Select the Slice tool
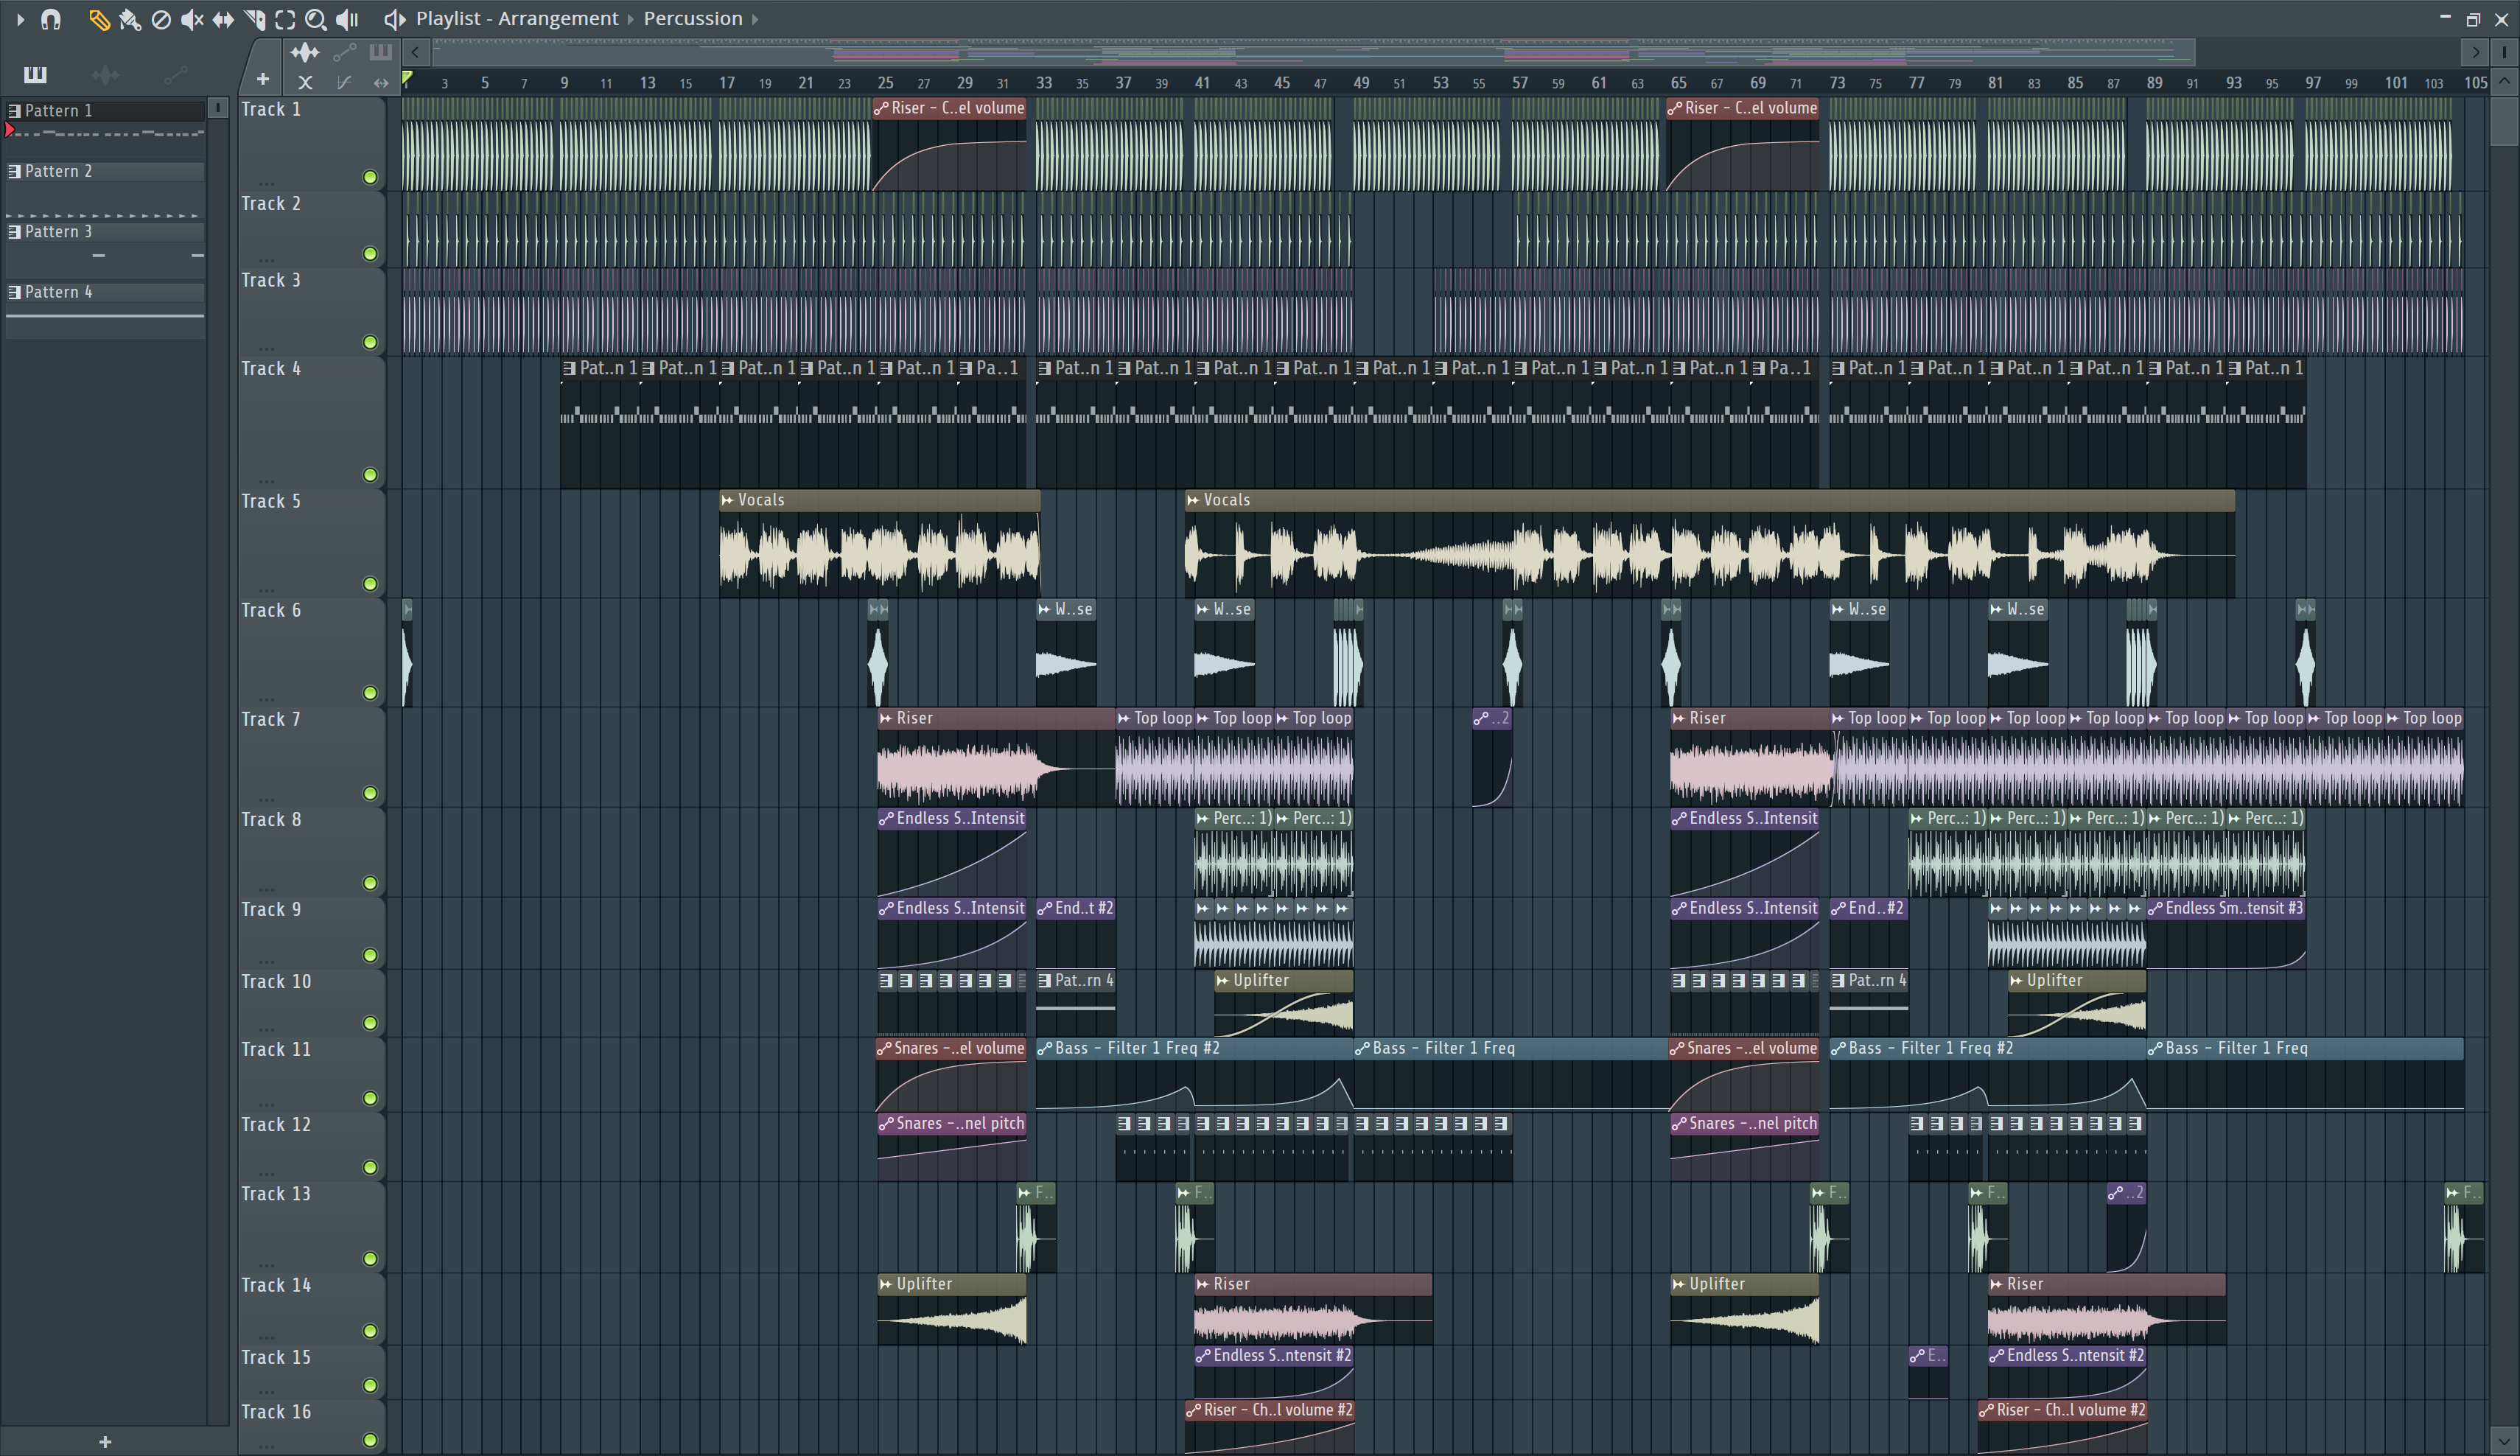The height and width of the screenshot is (1456, 2520). tap(254, 19)
